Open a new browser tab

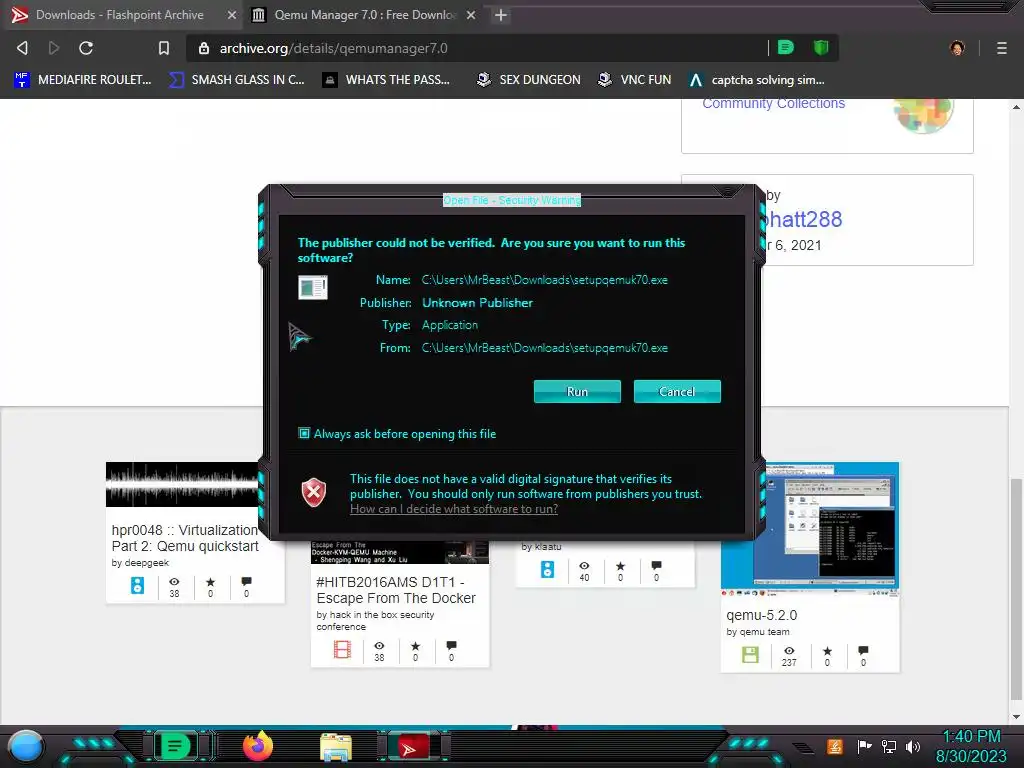pyautogui.click(x=500, y=15)
